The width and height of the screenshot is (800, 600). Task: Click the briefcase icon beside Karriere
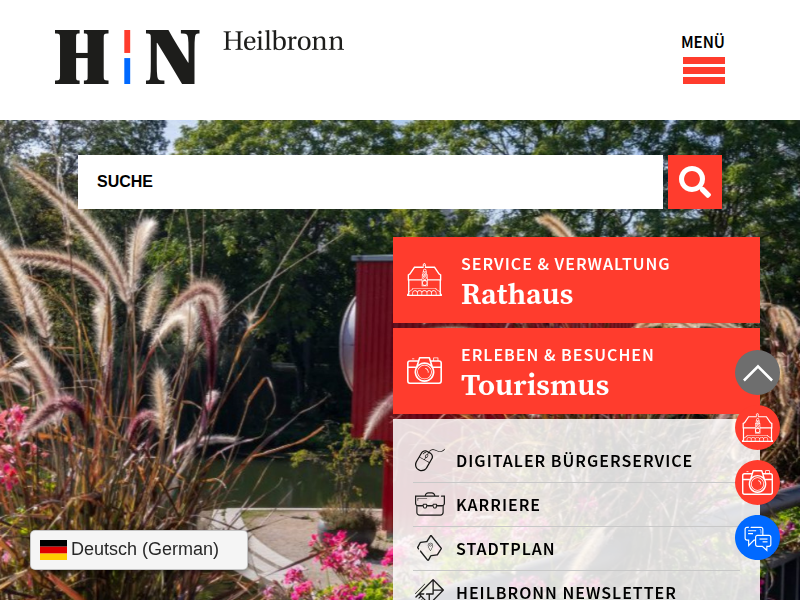point(430,505)
